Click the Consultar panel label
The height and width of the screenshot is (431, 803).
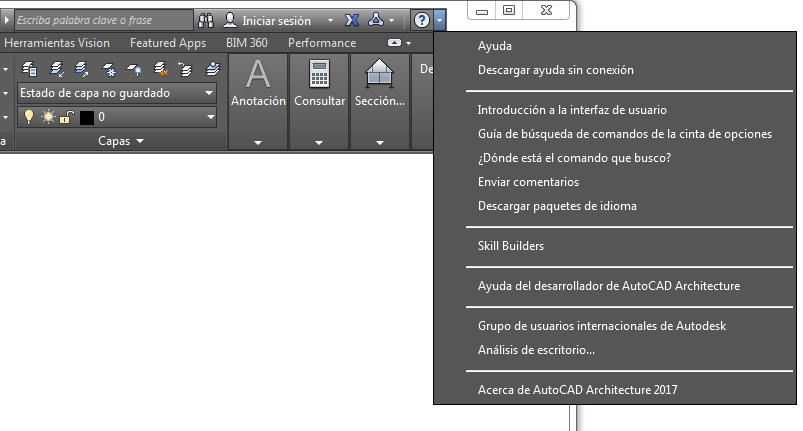pyautogui.click(x=320, y=101)
